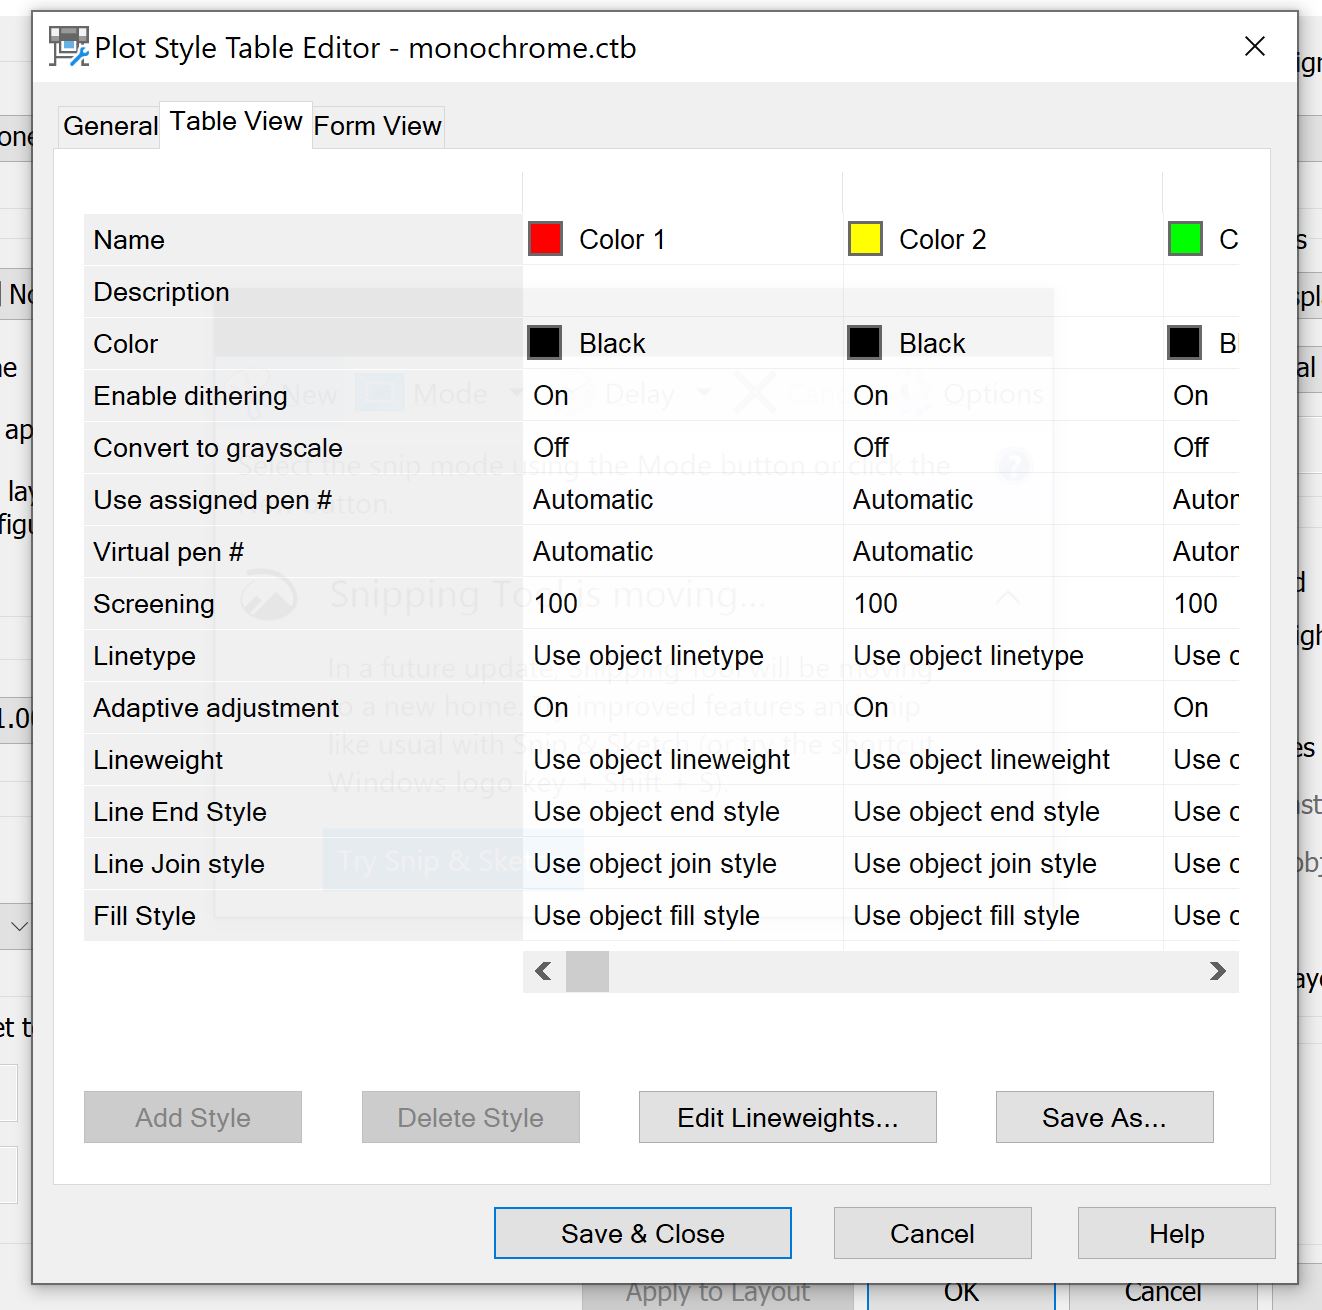Select the red Color 1 swatch
Viewport: 1322px width, 1310px height.
(546, 239)
